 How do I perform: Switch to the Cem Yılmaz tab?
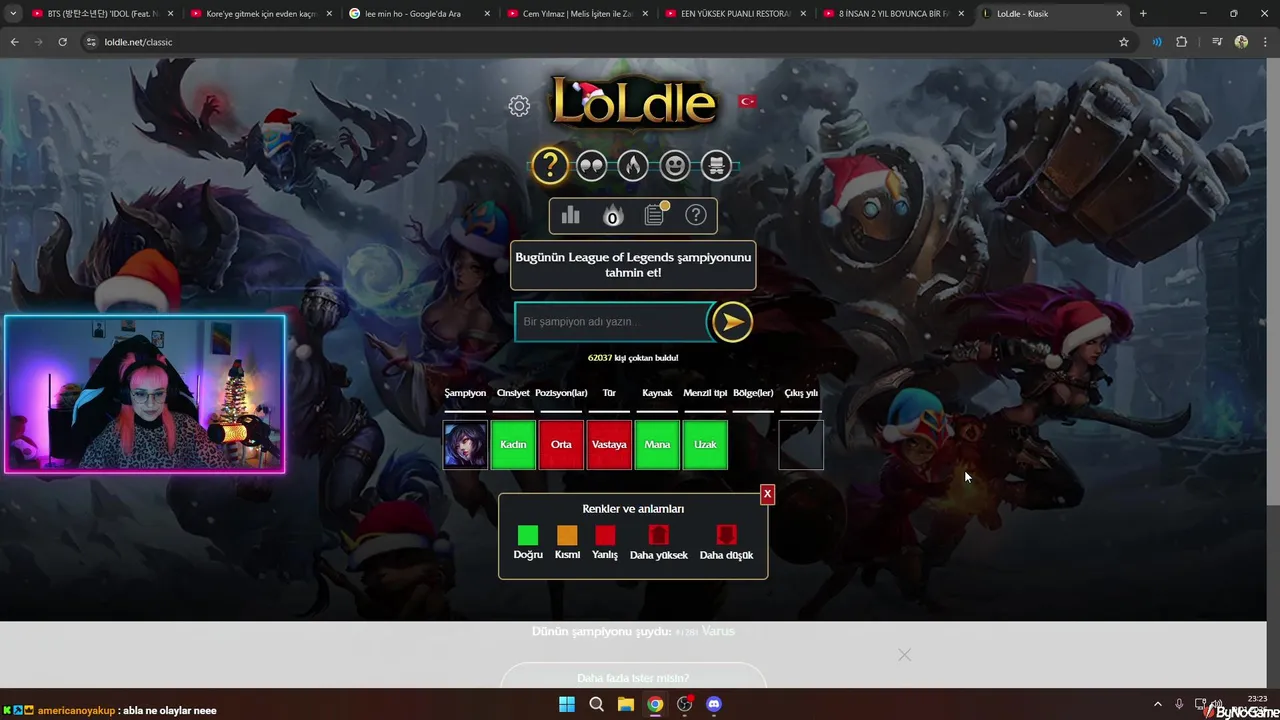577,14
